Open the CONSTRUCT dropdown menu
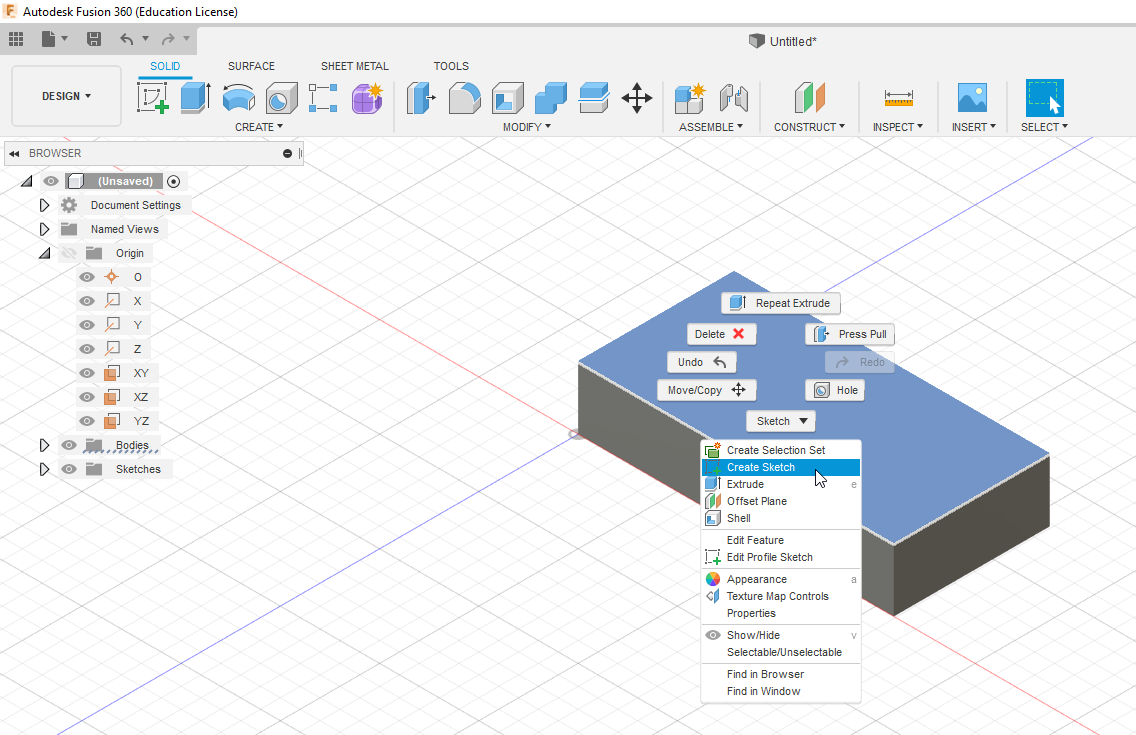Screen dimensions: 1136x735 pyautogui.click(x=809, y=127)
